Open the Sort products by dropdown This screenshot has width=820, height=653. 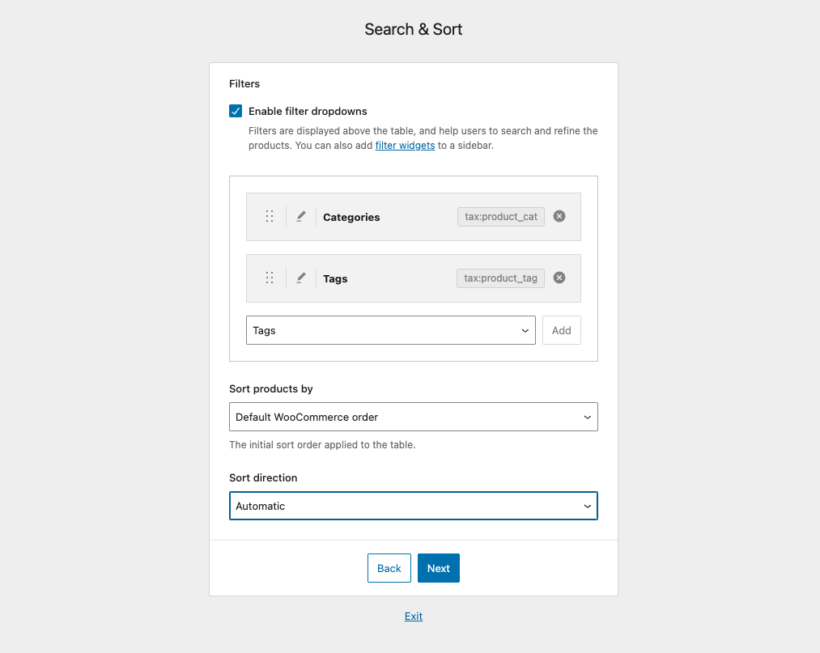pos(413,417)
